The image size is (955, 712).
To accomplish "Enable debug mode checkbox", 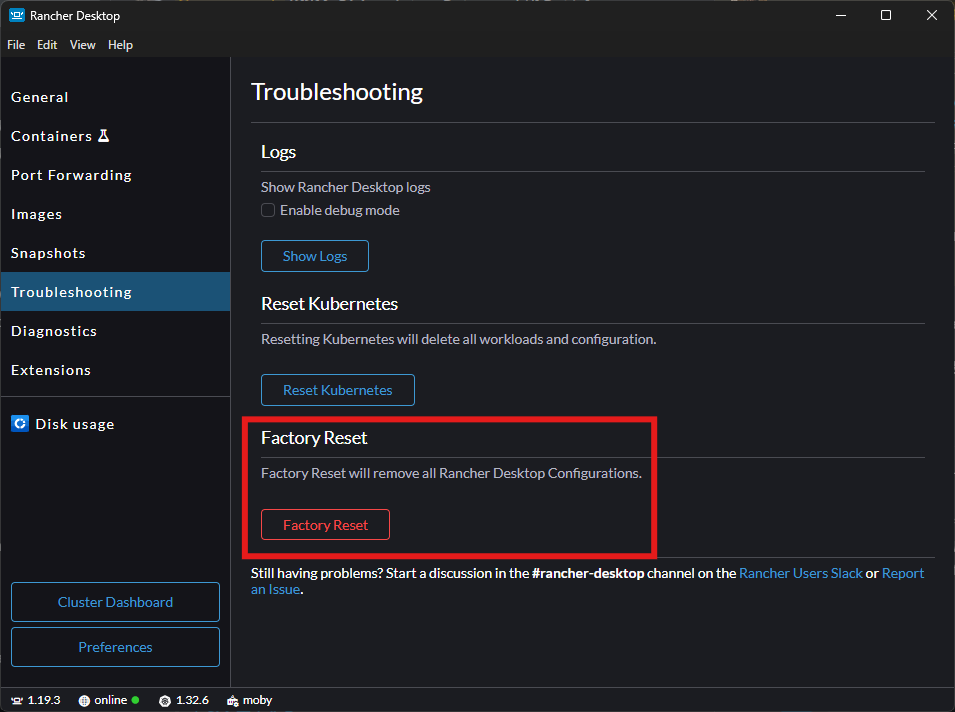I will pyautogui.click(x=268, y=210).
